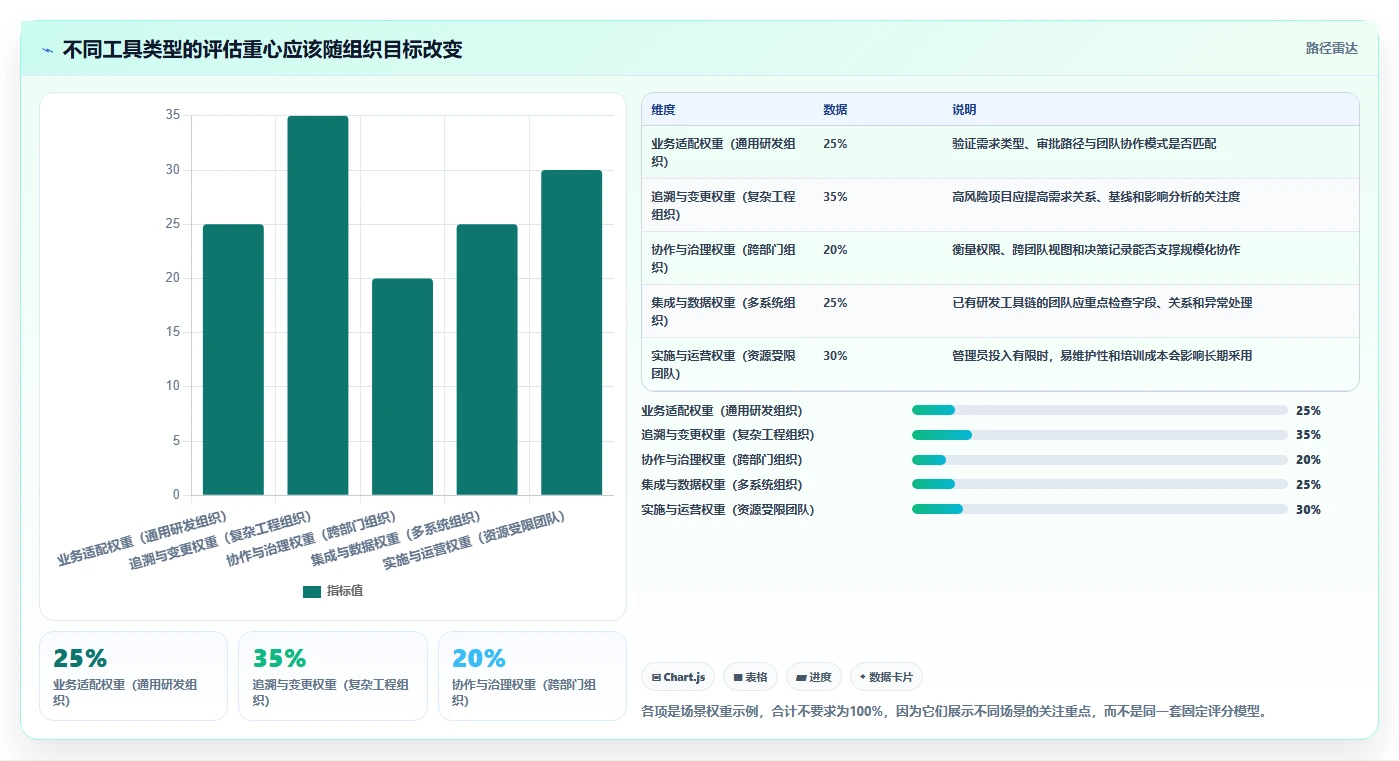1399x761 pixels.
Task: Click the tallest bar 追溯与变更权重 in chart
Action: pyautogui.click(x=318, y=305)
